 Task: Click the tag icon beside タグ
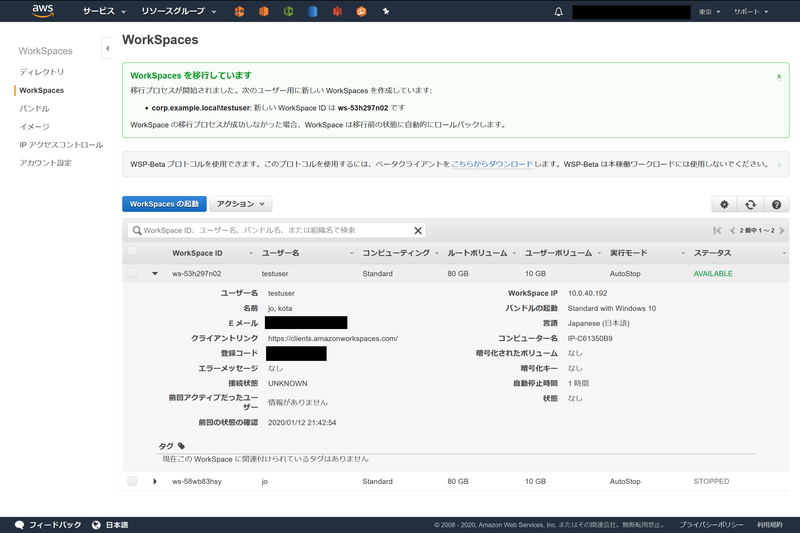tap(181, 446)
